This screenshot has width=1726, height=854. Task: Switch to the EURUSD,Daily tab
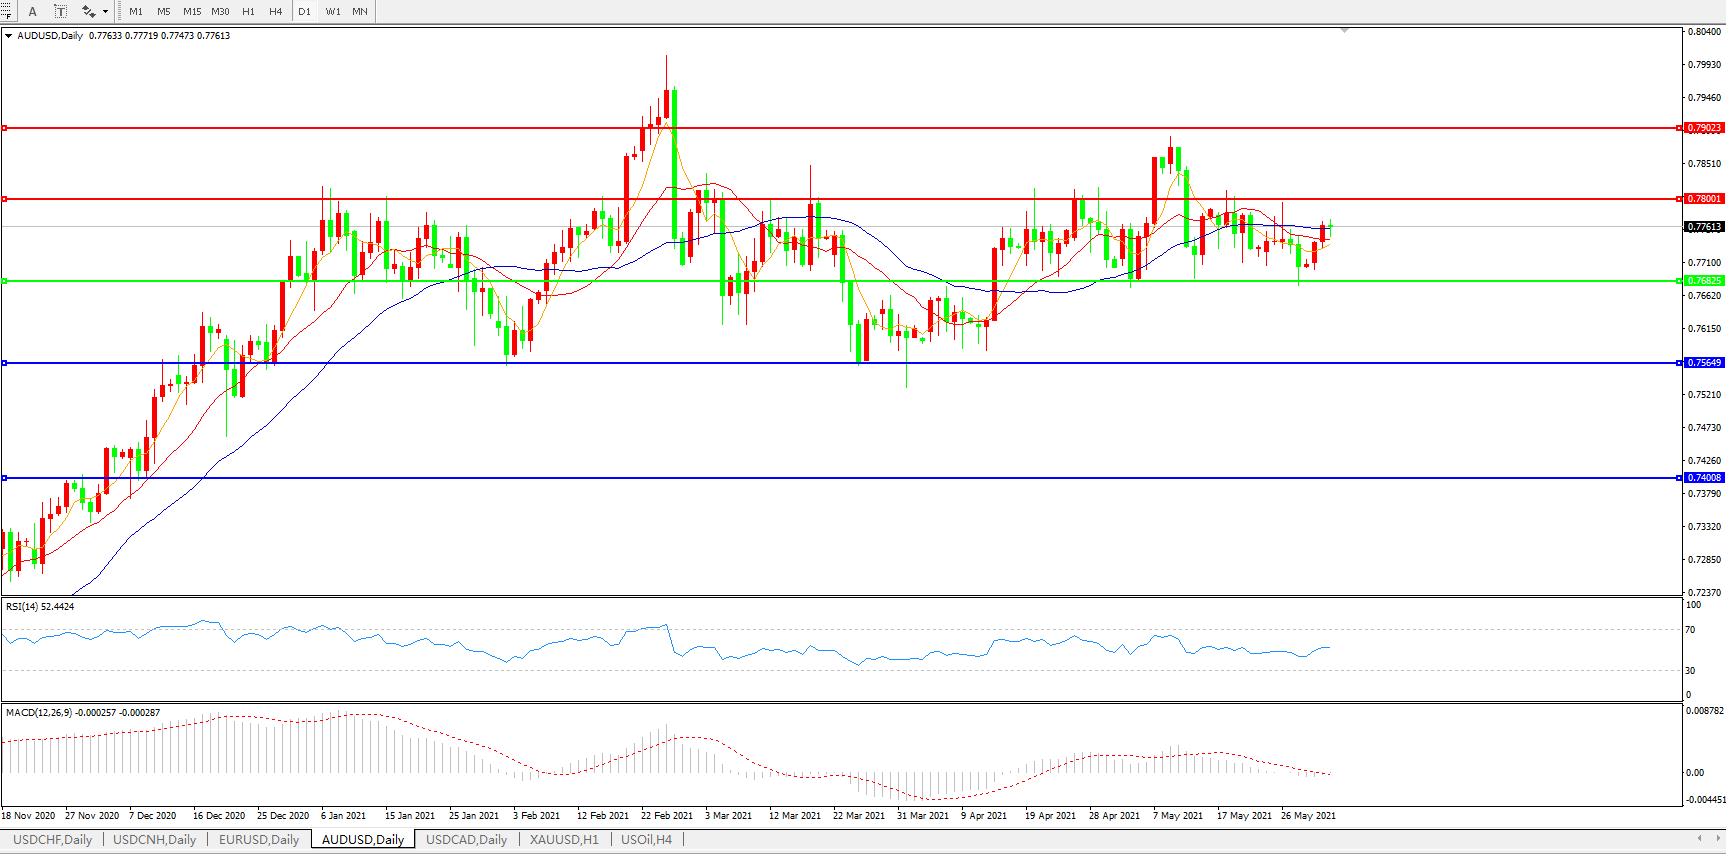click(259, 839)
